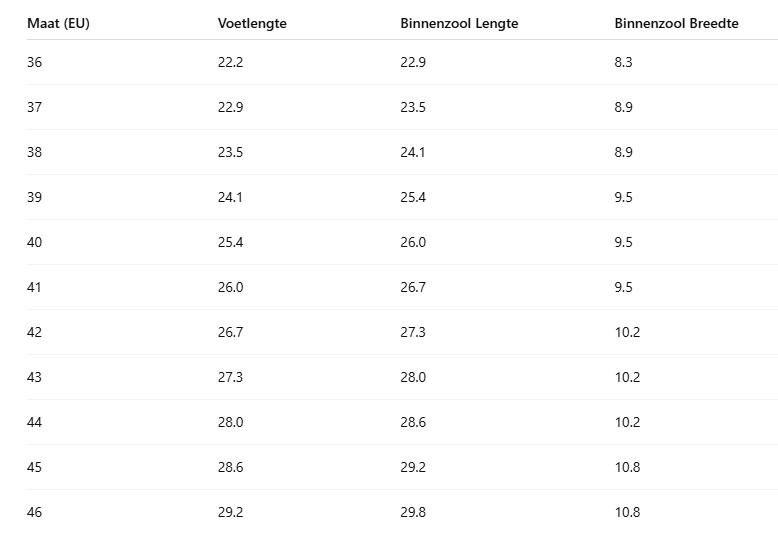Image resolution: width=778 pixels, height=553 pixels.
Task: Click the Voetlengte column header
Action: (x=252, y=23)
